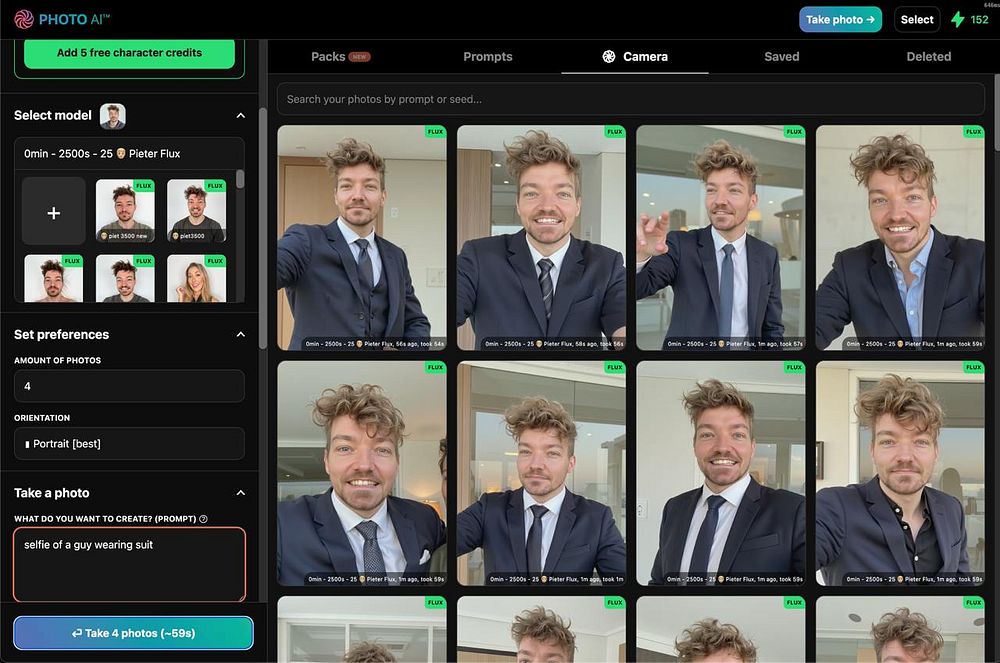Open the striped-tie photo that took 56s
Screen dimensions: 1000x663
pos(541,238)
